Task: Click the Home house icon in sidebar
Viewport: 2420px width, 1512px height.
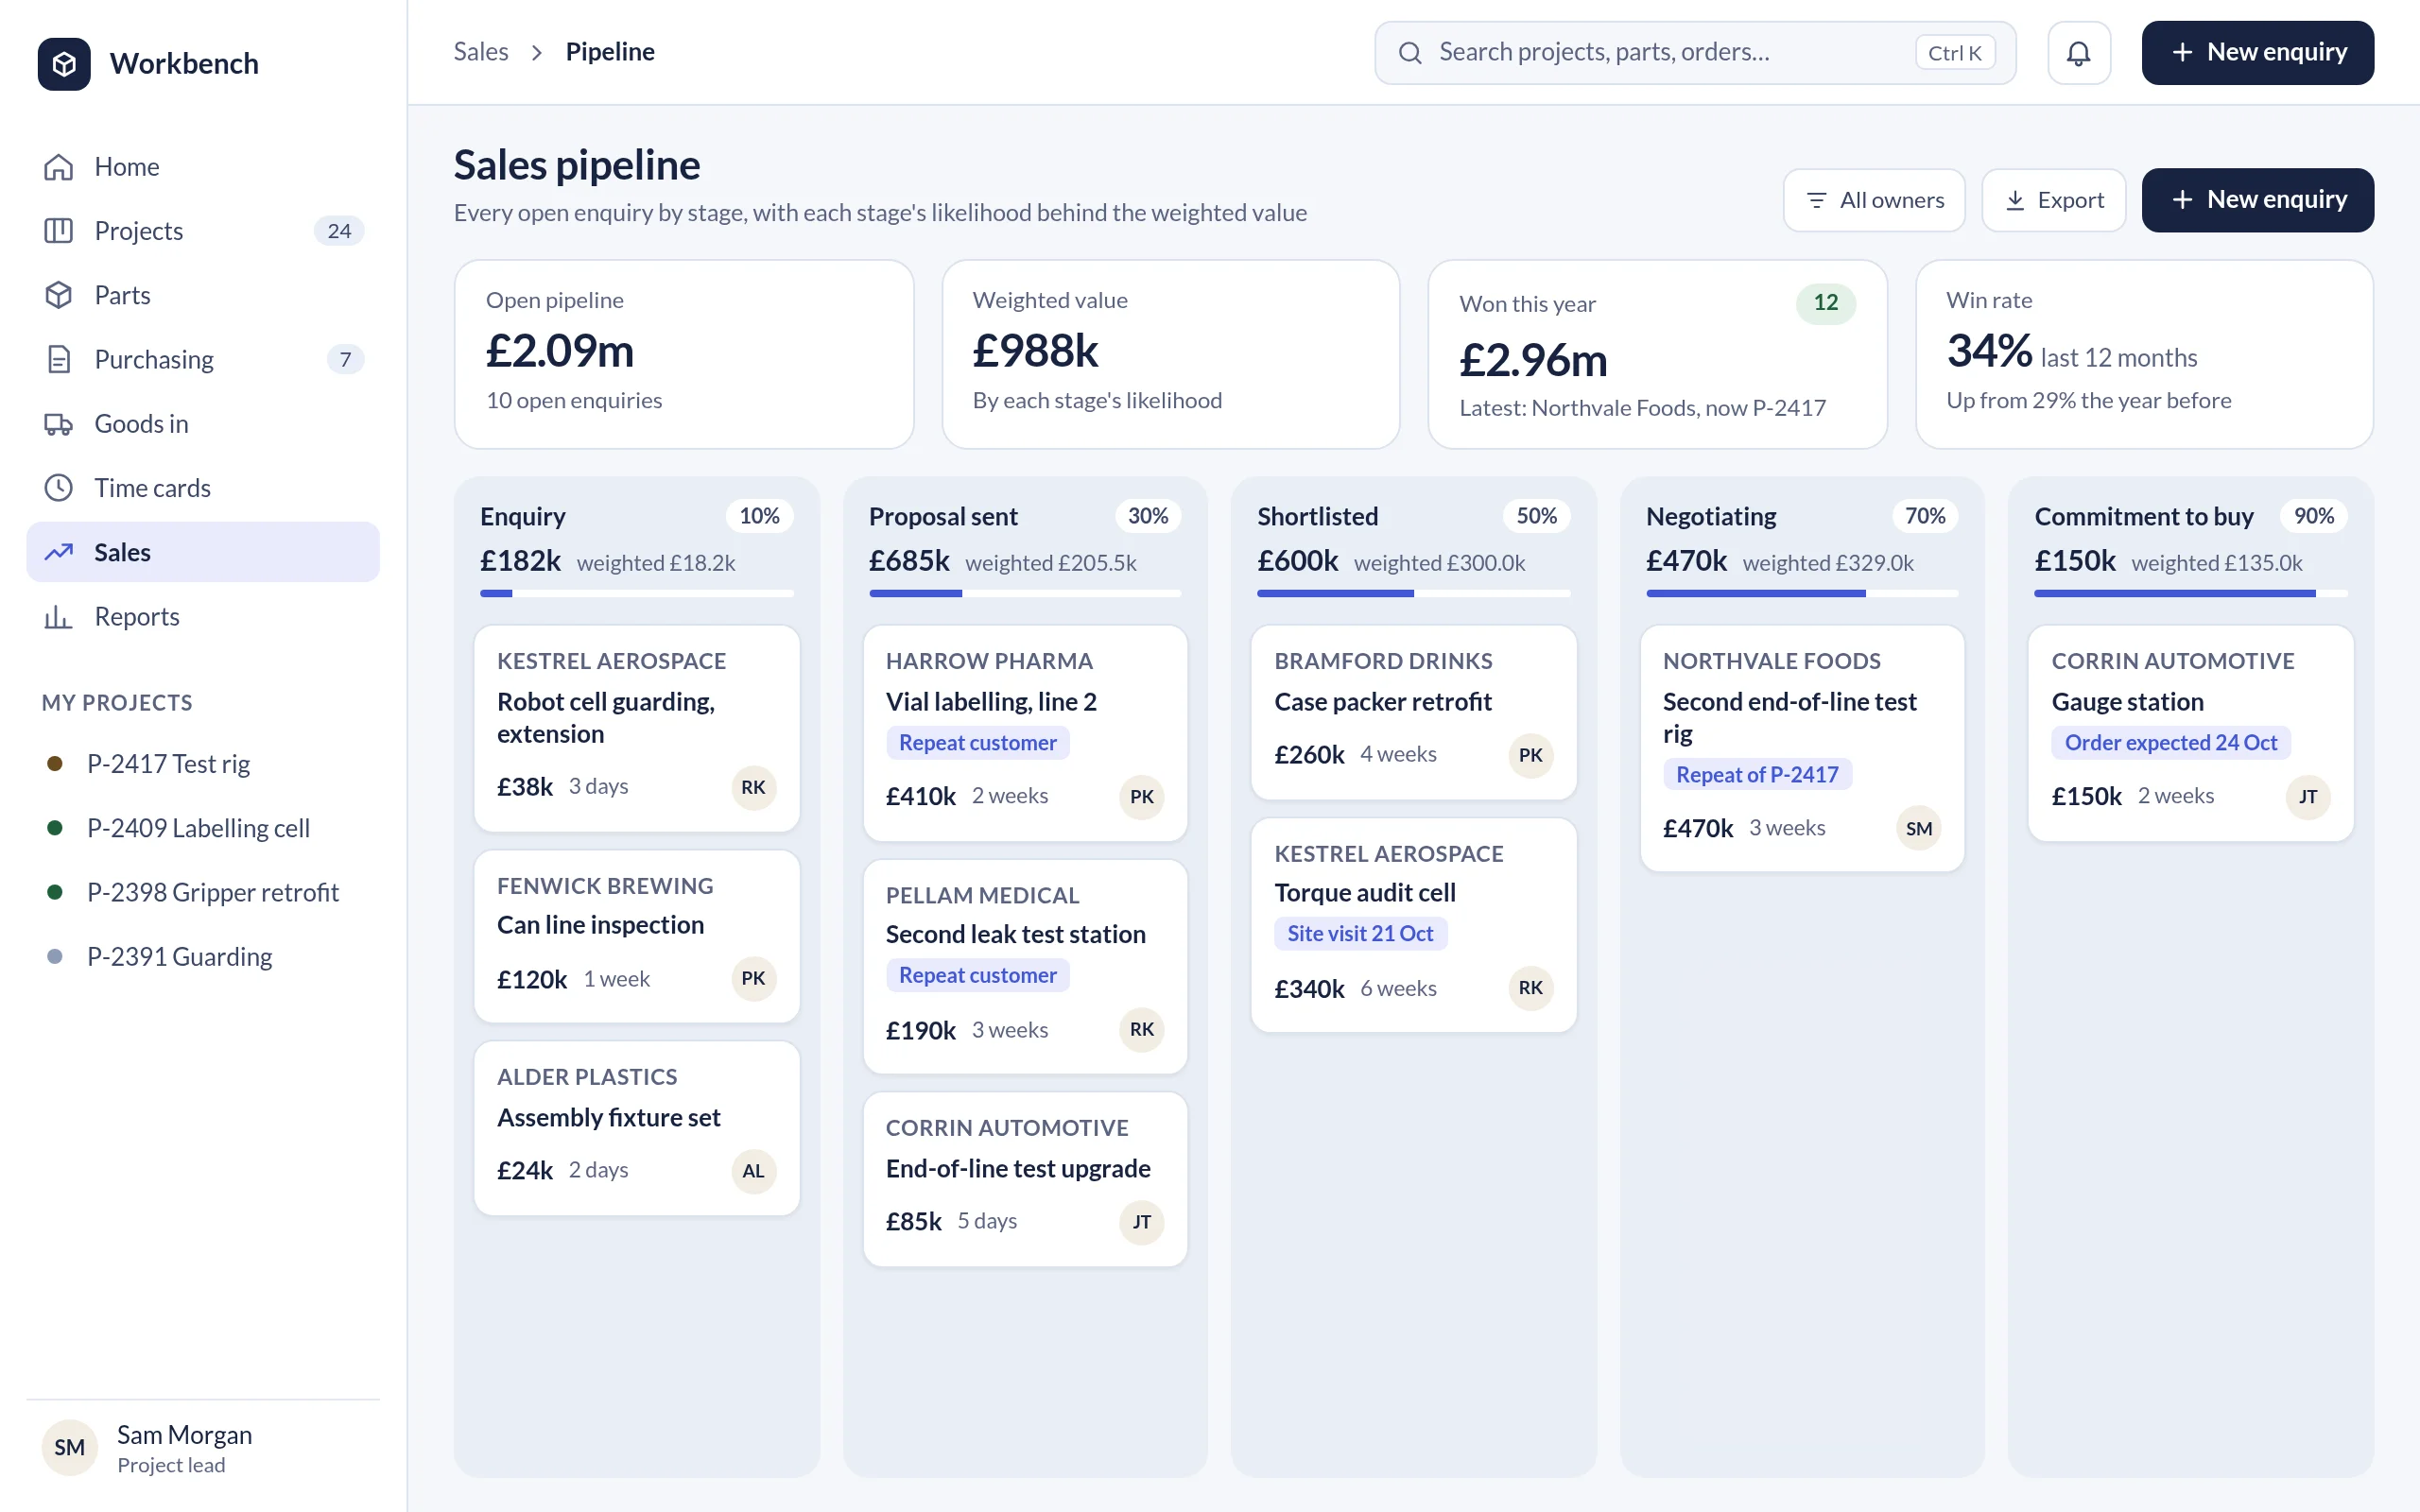Action: 59,167
